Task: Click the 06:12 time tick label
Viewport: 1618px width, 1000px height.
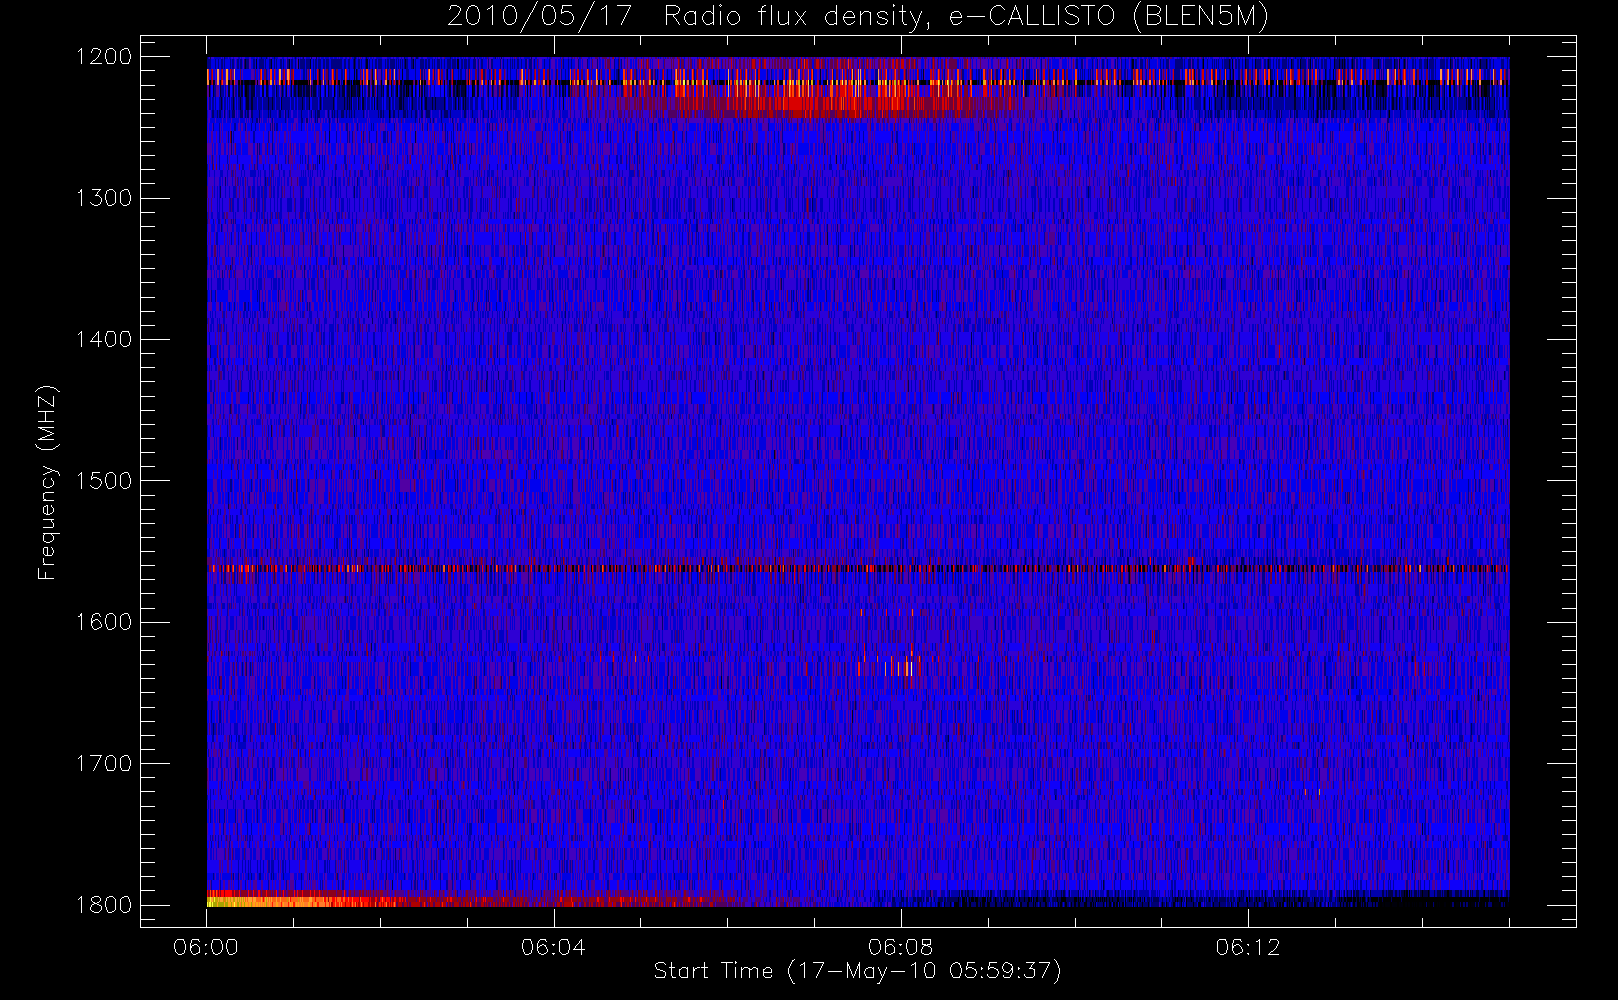Action: (x=1248, y=947)
